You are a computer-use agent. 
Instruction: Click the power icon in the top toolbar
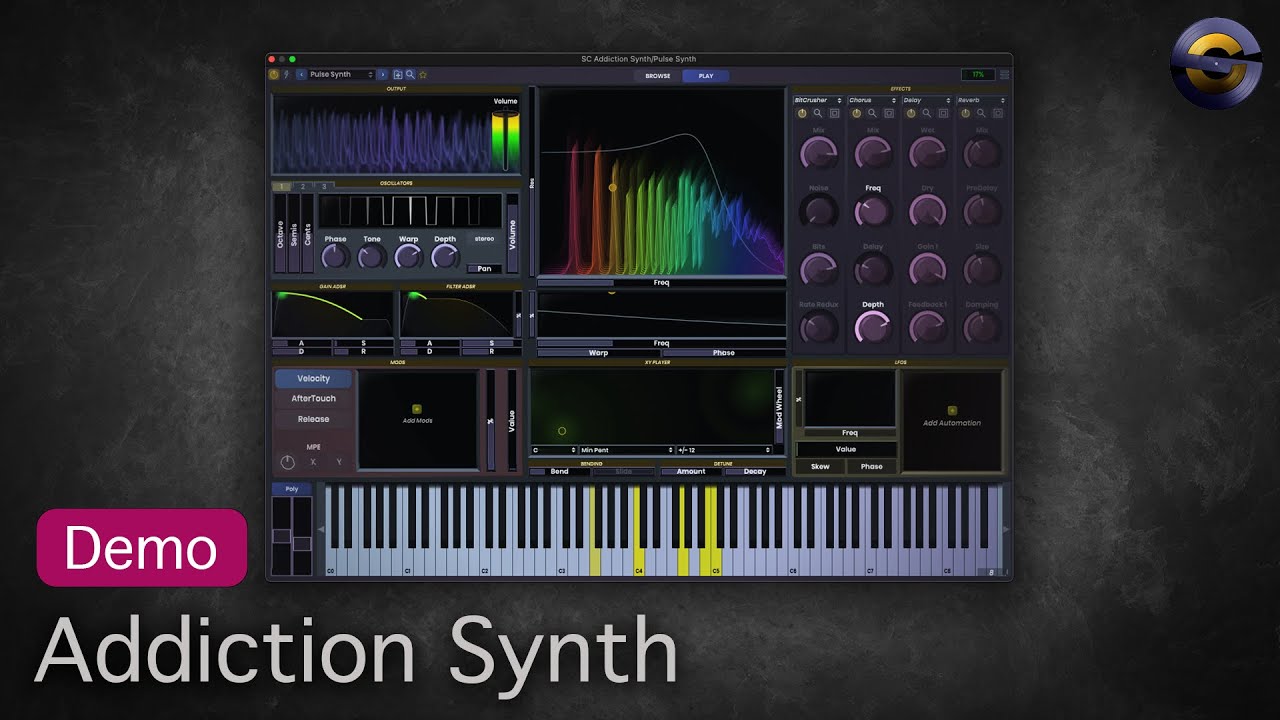[x=274, y=74]
